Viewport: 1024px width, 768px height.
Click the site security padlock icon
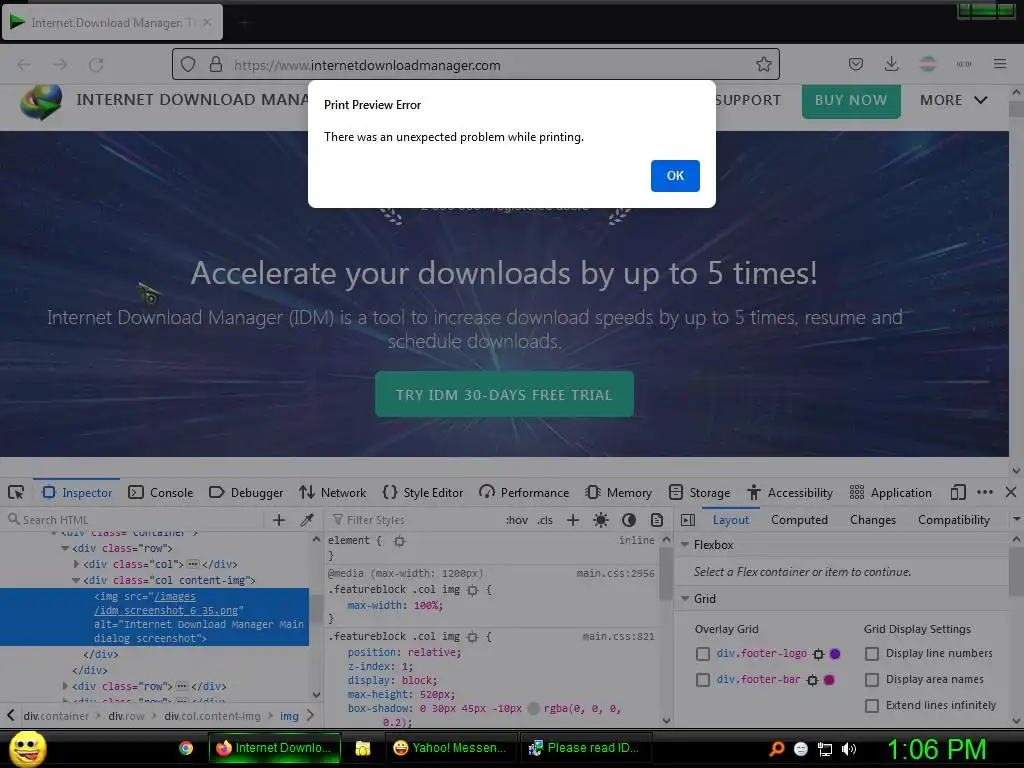[216, 65]
